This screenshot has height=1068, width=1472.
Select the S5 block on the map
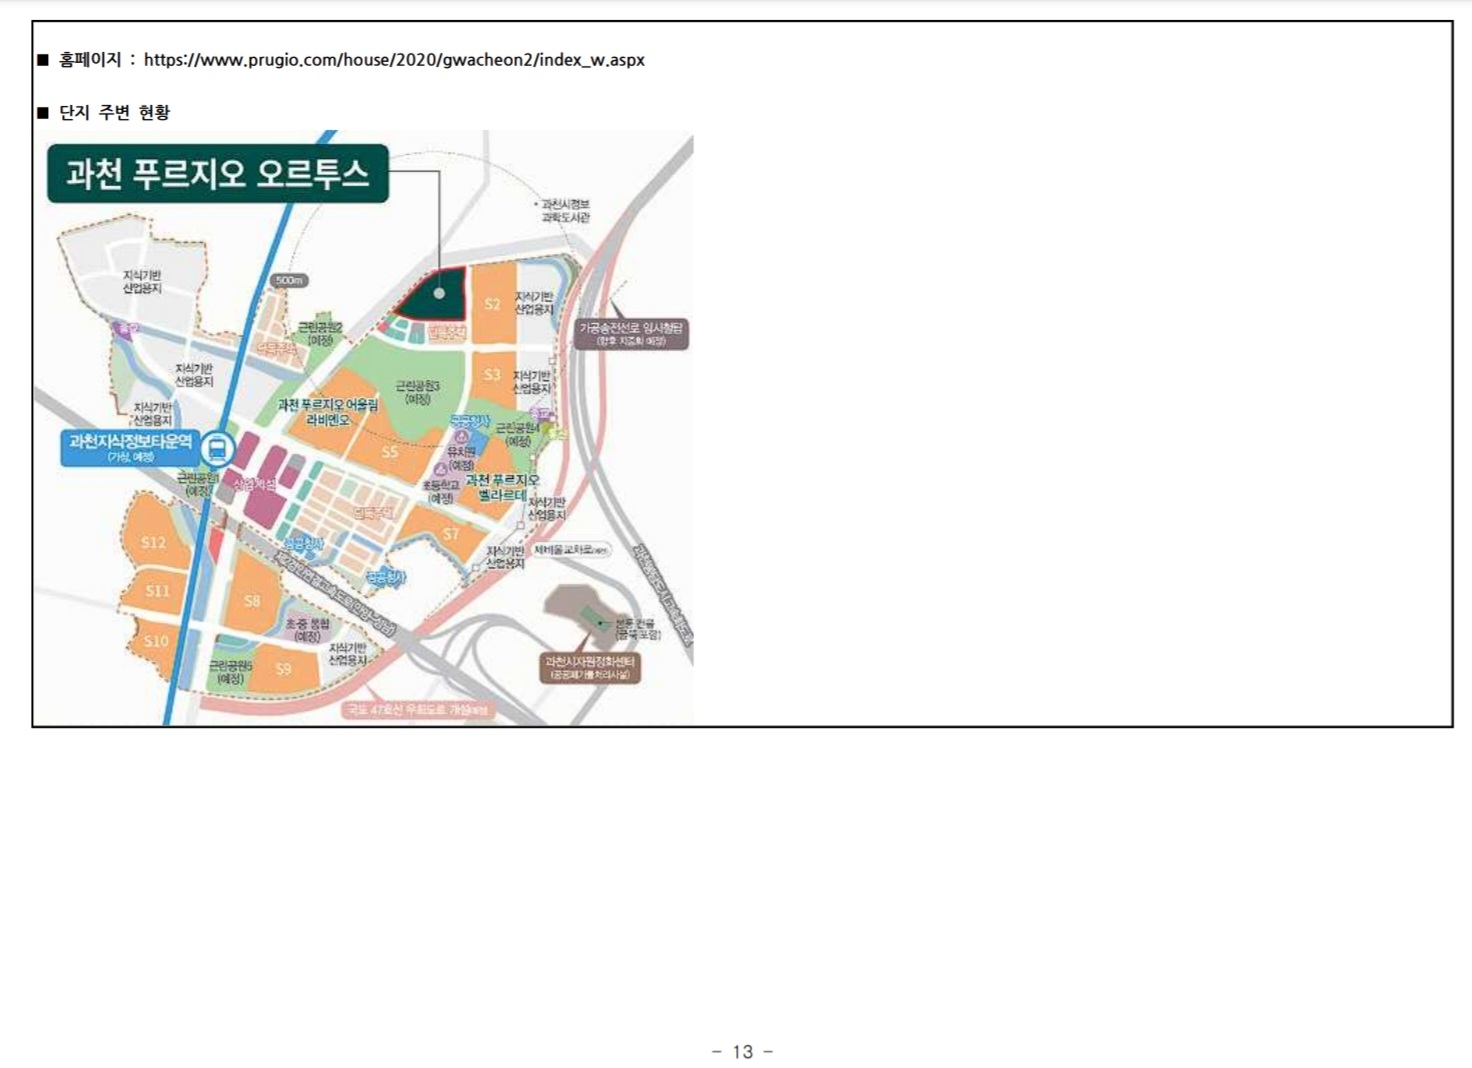pos(390,452)
